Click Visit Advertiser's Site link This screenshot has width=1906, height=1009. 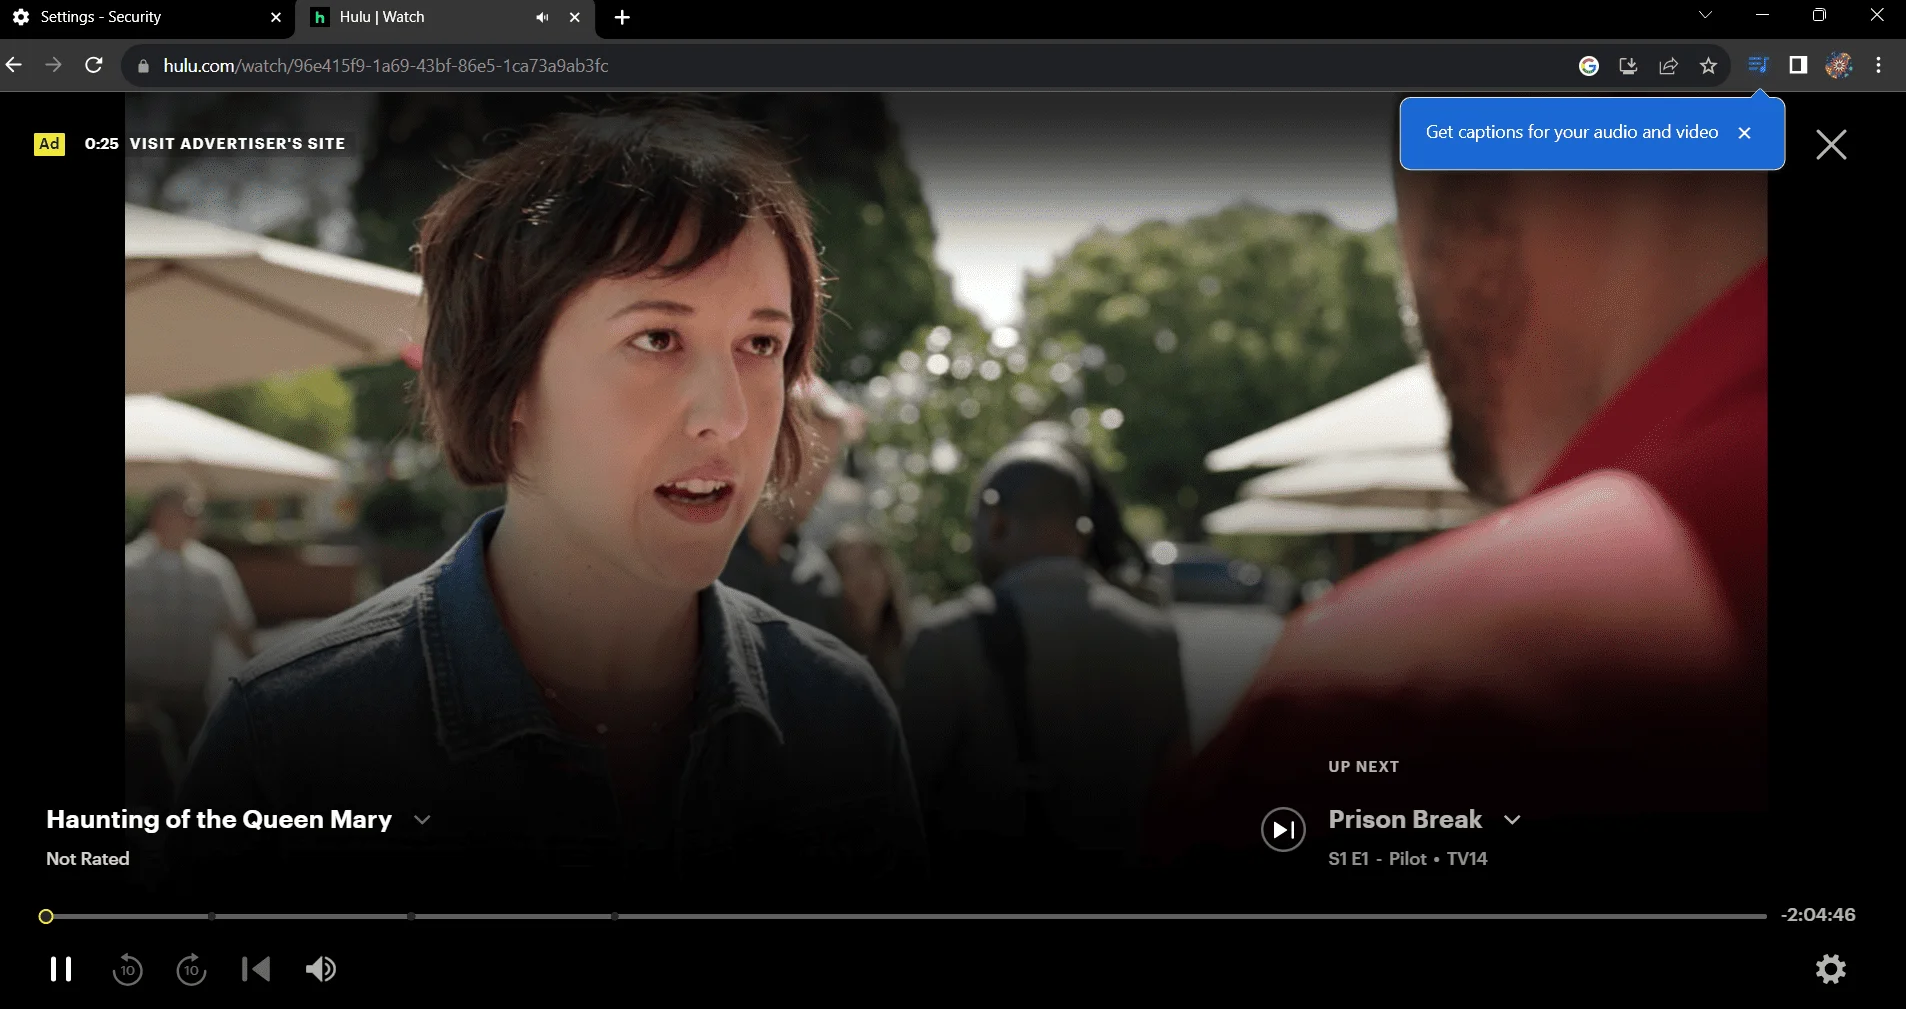[x=238, y=143]
